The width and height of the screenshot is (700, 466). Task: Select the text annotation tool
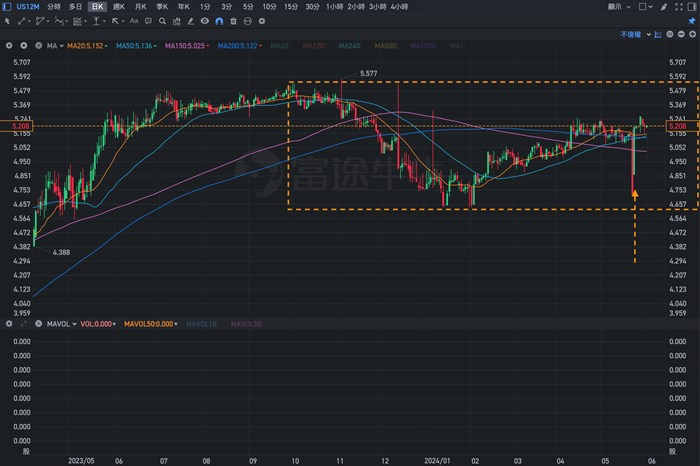click(x=132, y=20)
